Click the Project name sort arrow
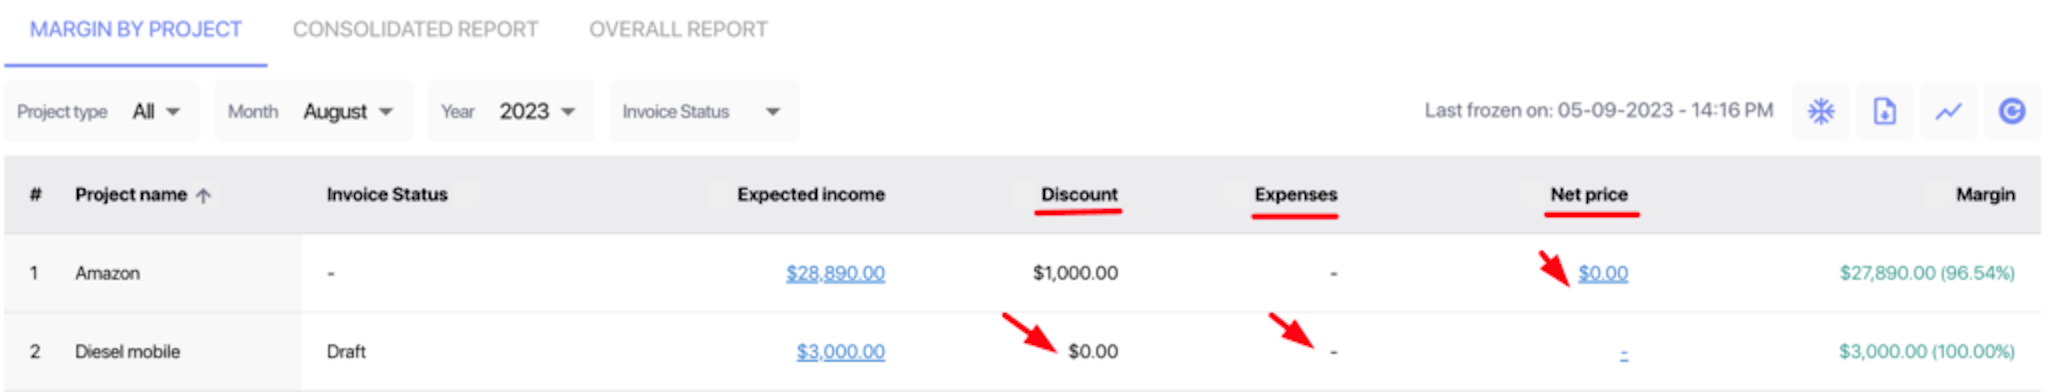The height and width of the screenshot is (392, 2048). [204, 196]
